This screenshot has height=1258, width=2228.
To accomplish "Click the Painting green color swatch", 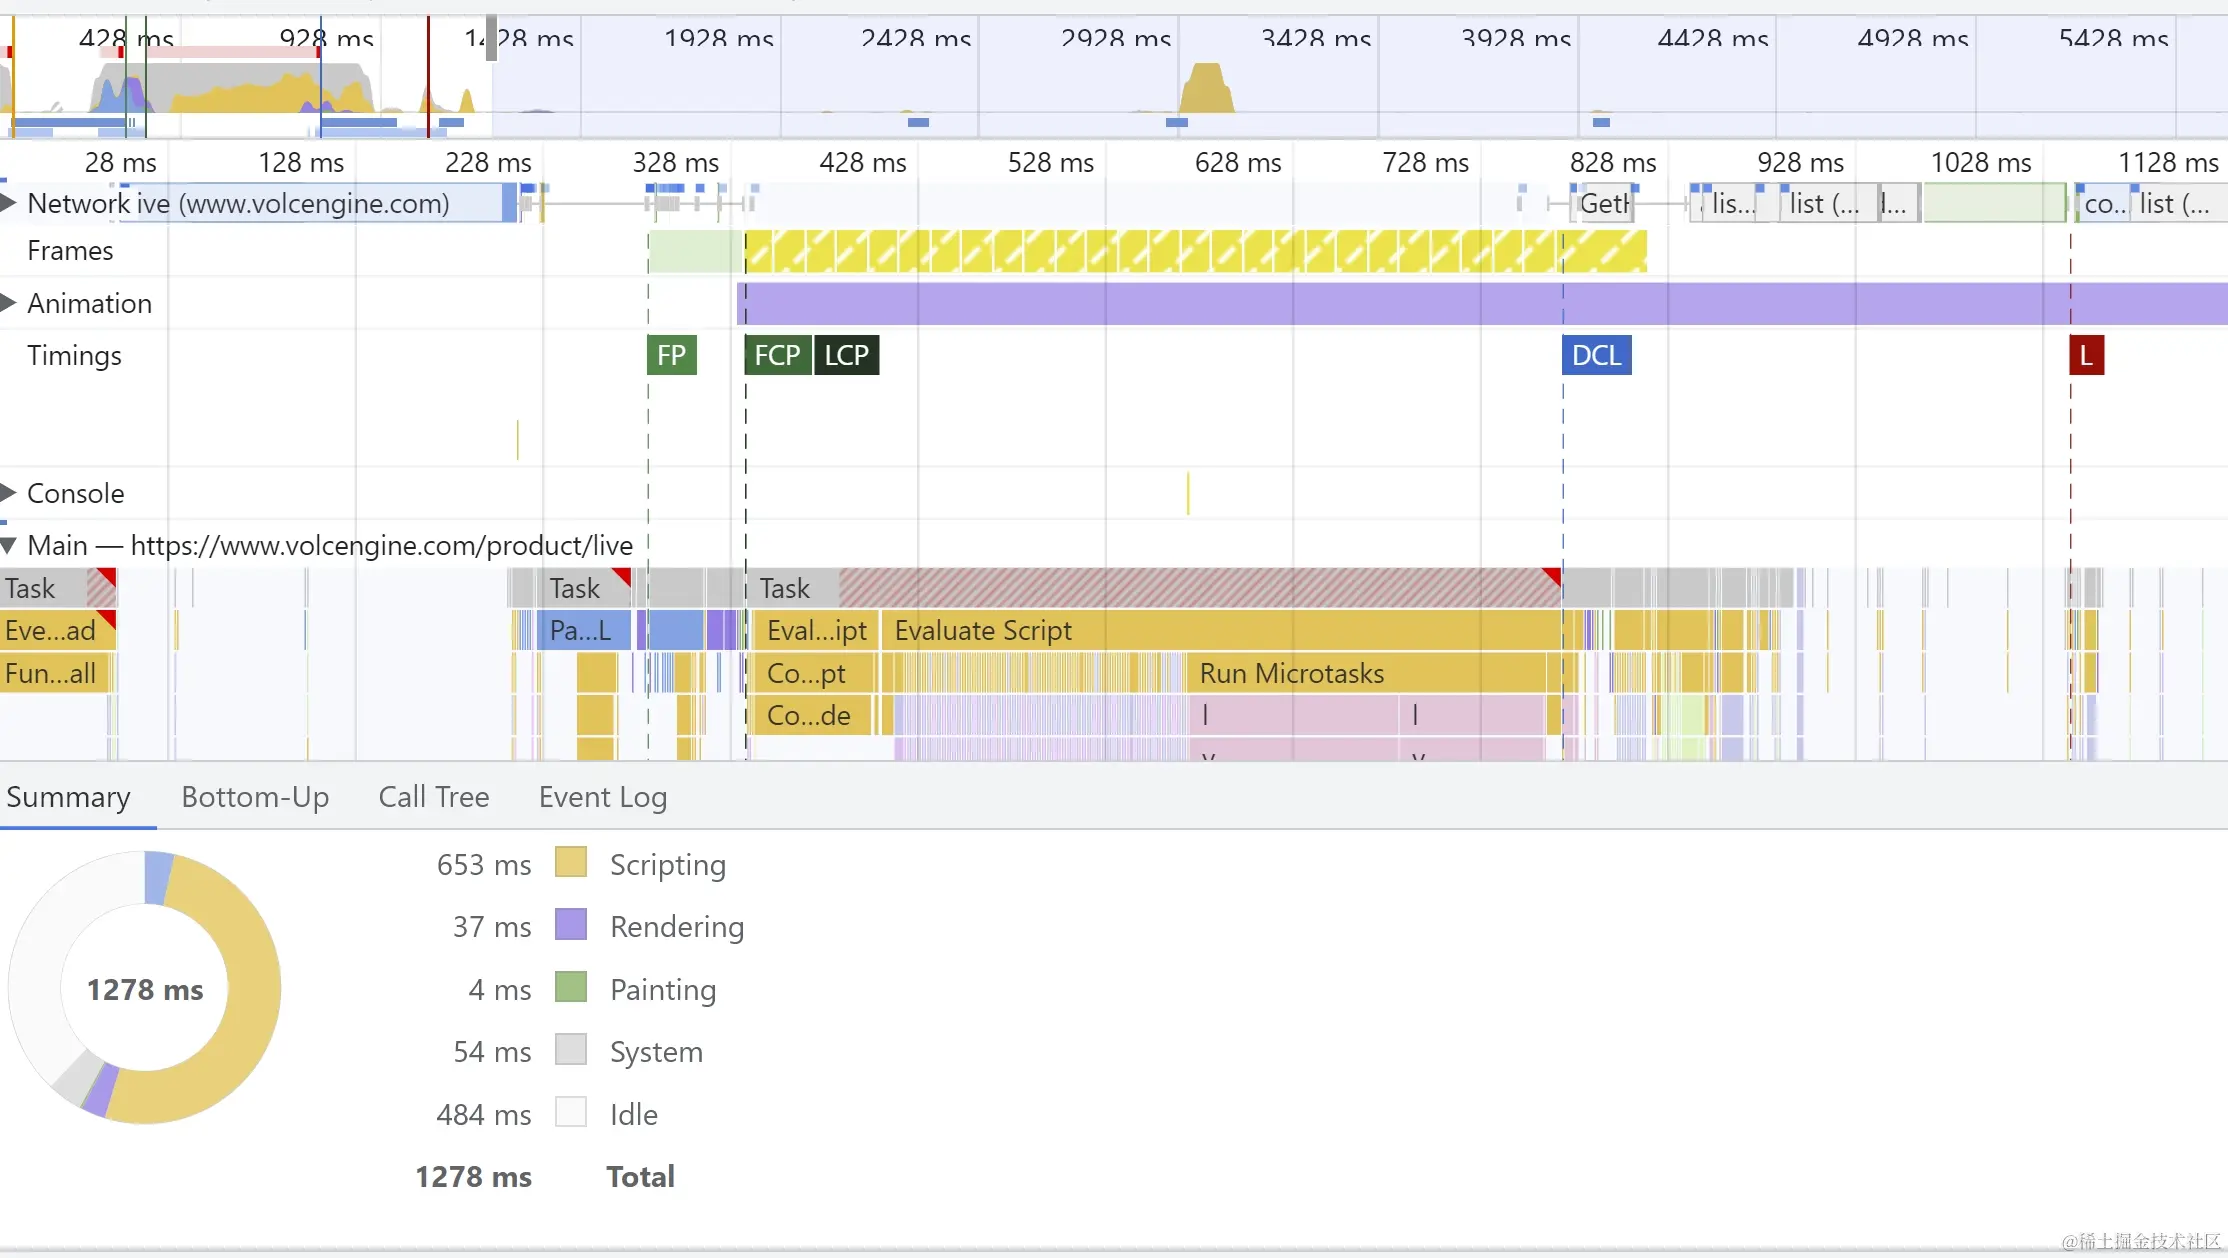I will pyautogui.click(x=571, y=988).
